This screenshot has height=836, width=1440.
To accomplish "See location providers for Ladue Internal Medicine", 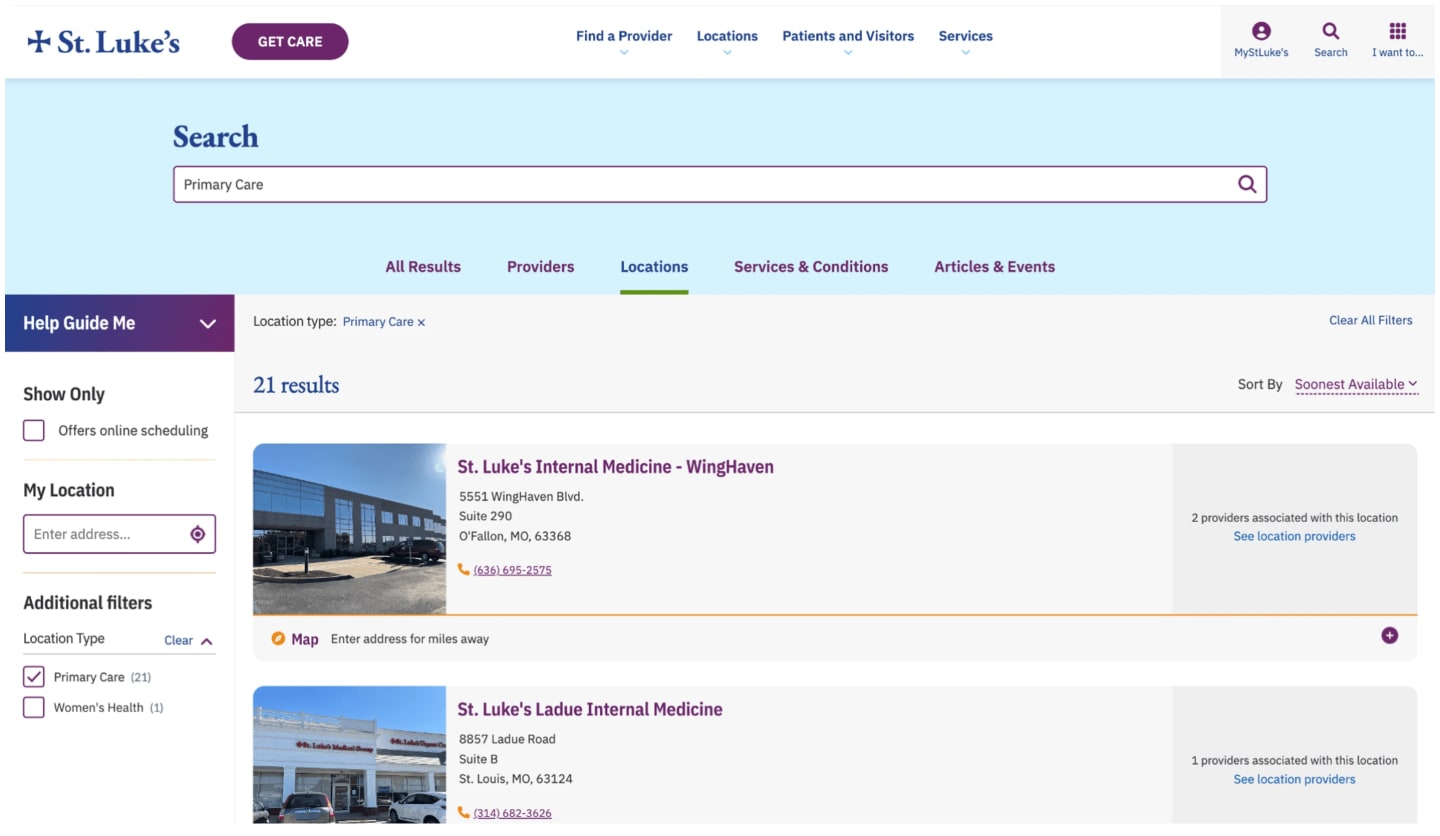I will [x=1295, y=780].
